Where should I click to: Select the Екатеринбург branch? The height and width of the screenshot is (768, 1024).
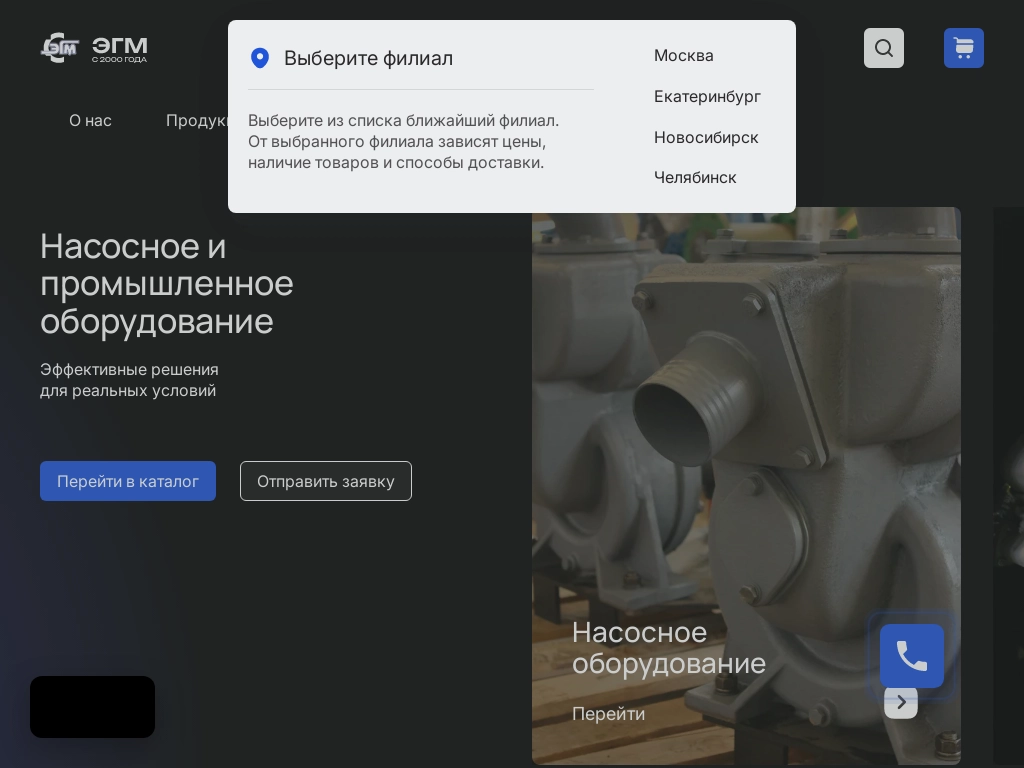707,97
